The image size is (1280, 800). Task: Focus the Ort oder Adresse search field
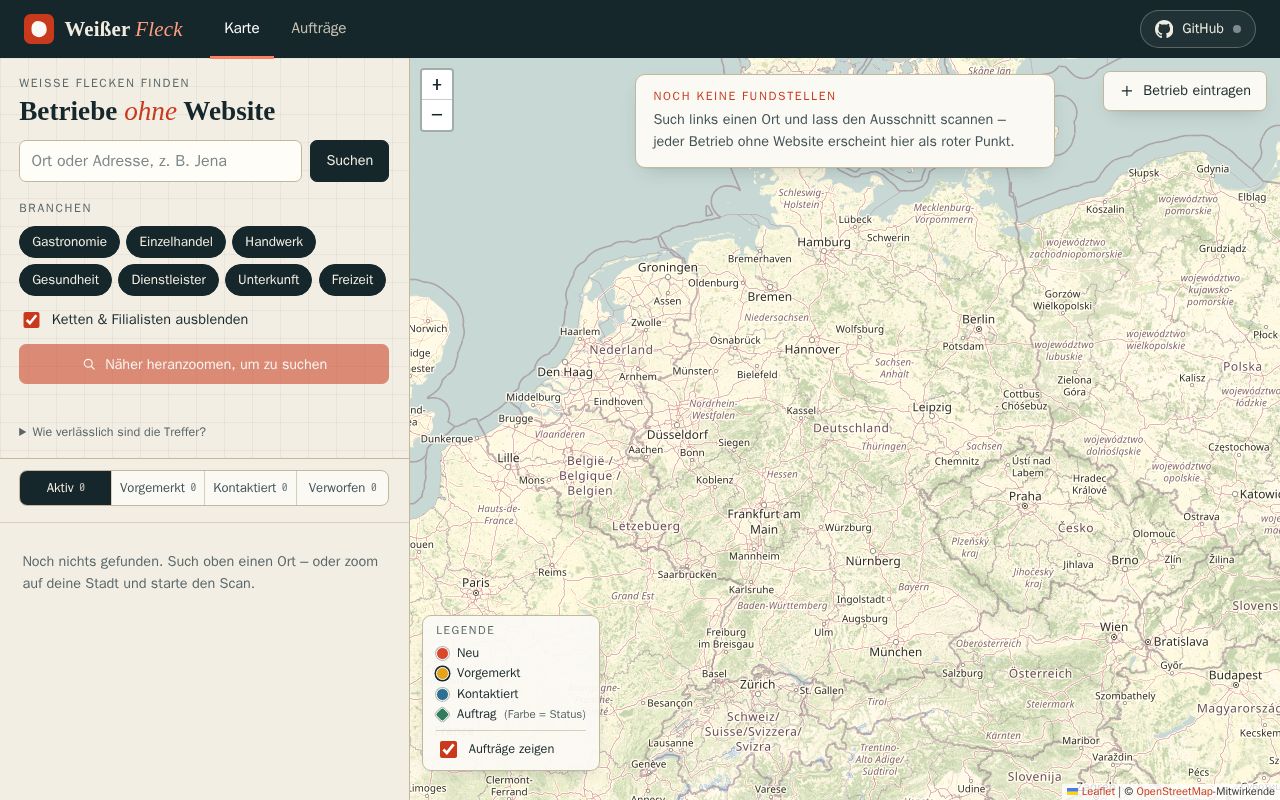(x=160, y=161)
